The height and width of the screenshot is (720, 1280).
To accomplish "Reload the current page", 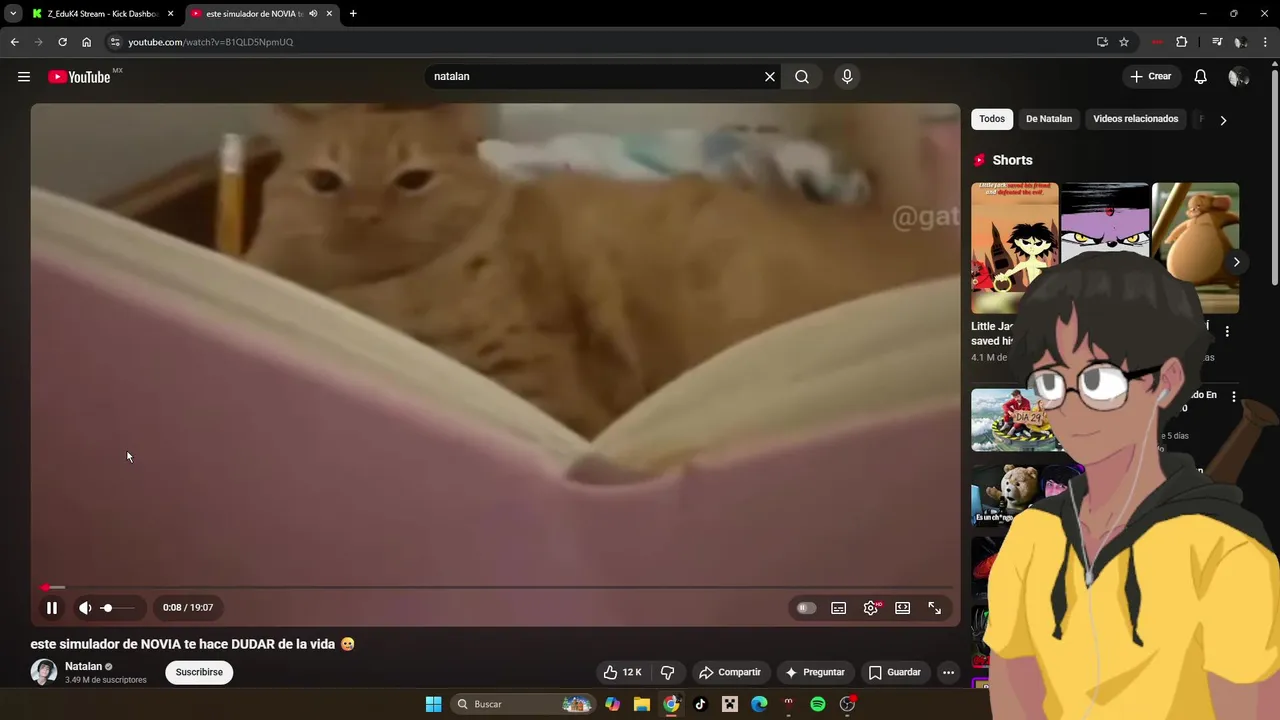I will (x=62, y=42).
